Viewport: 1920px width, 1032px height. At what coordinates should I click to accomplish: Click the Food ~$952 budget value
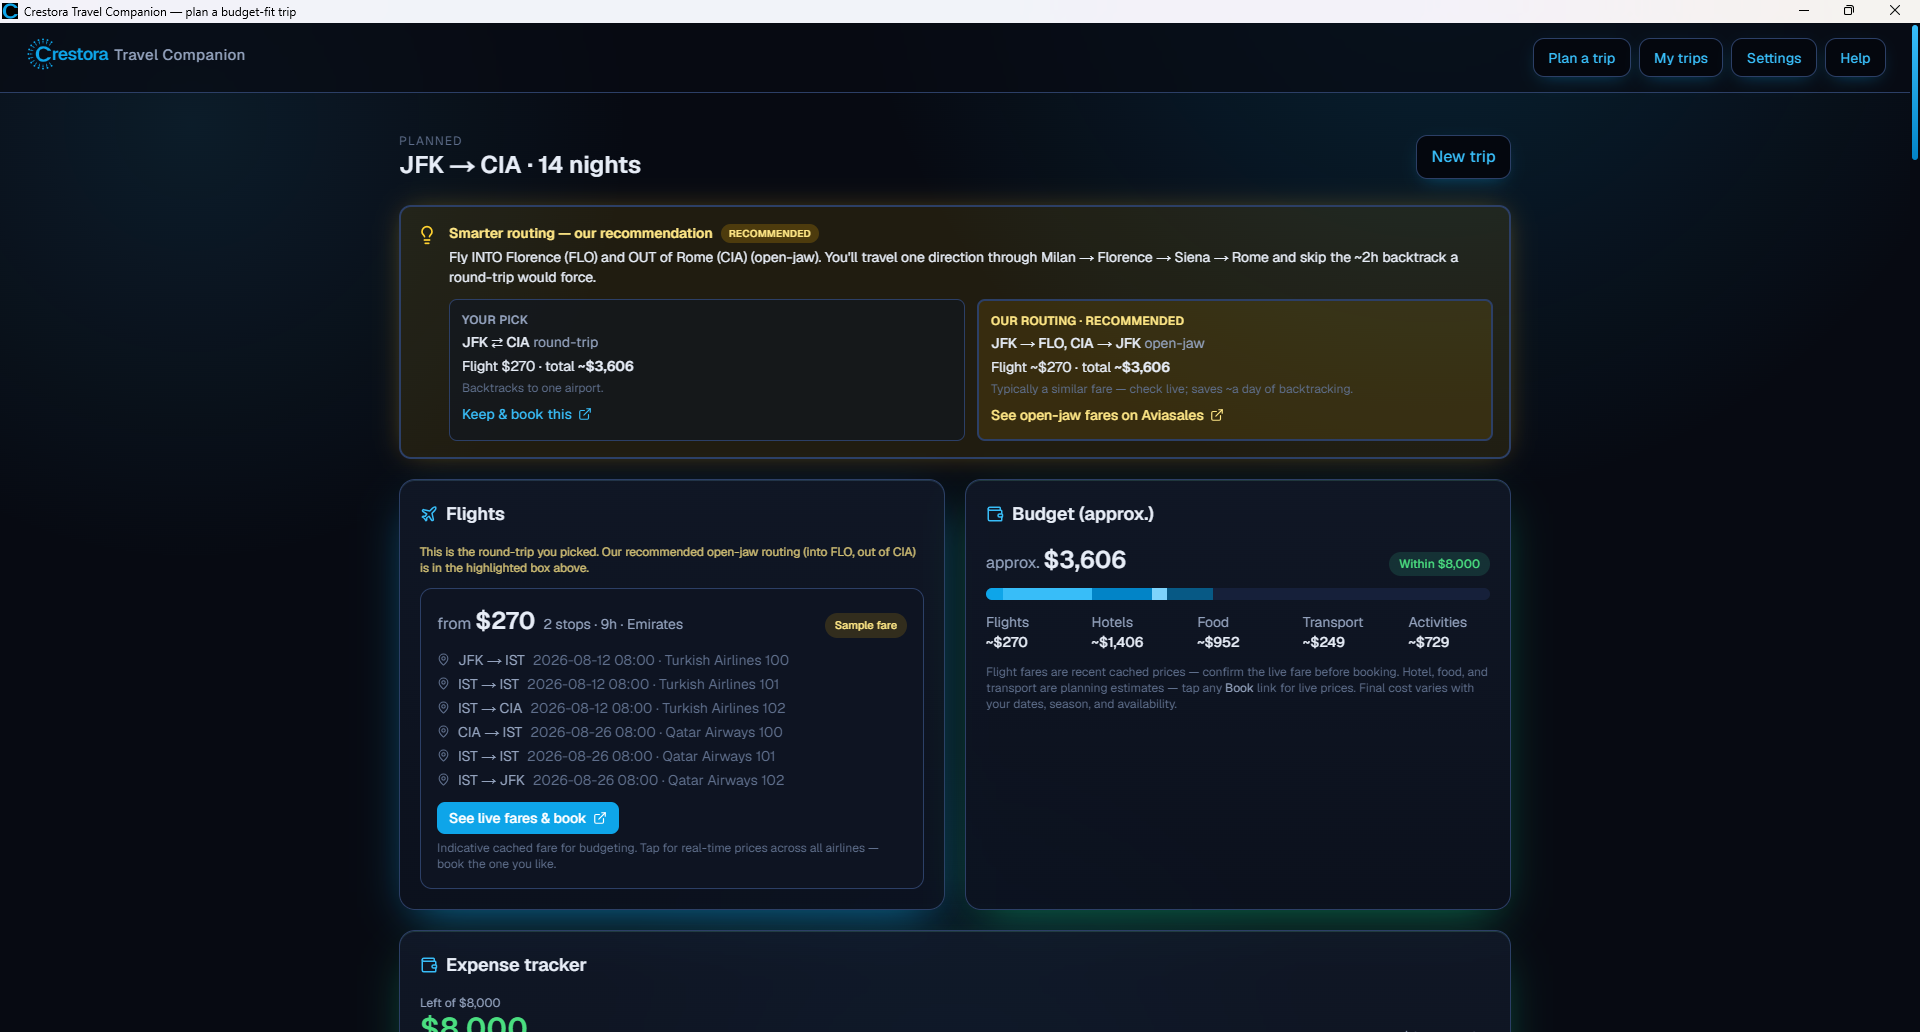pyautogui.click(x=1218, y=642)
